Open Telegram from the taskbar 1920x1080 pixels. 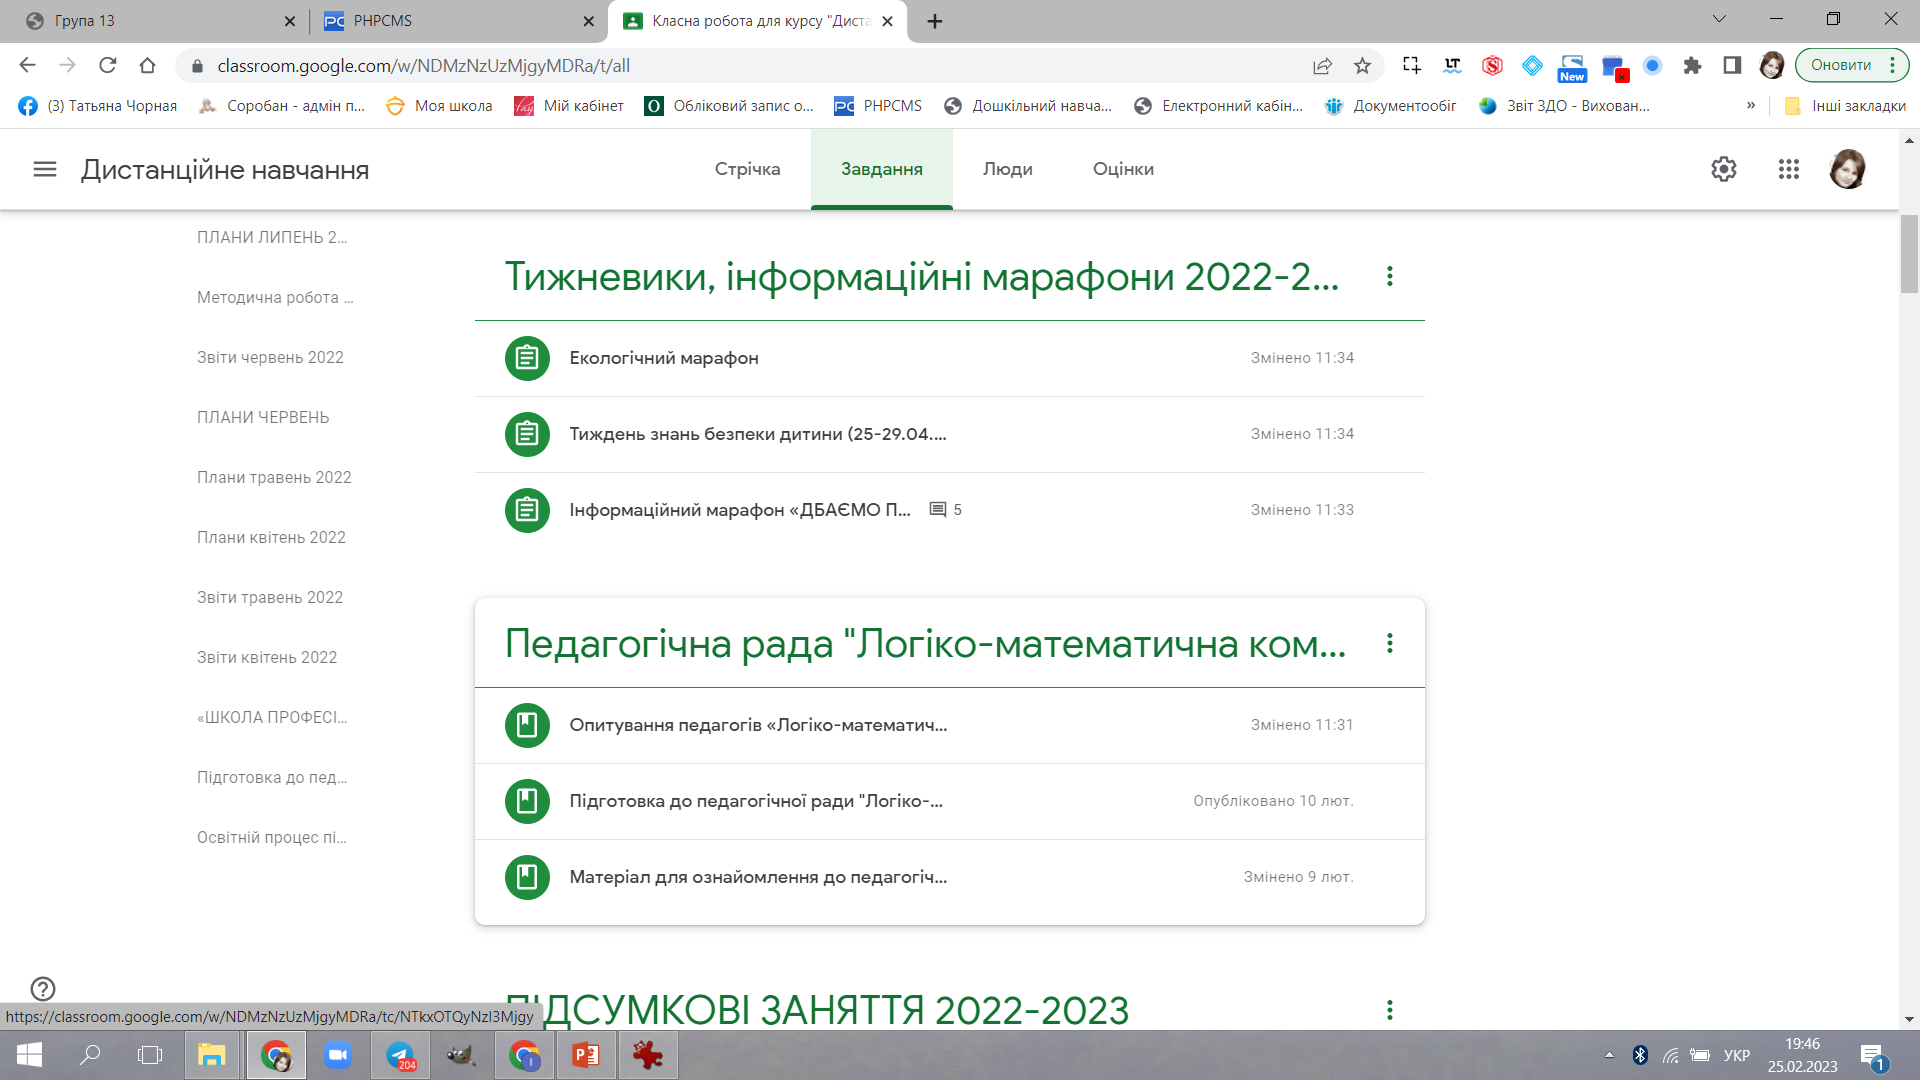coord(401,1055)
